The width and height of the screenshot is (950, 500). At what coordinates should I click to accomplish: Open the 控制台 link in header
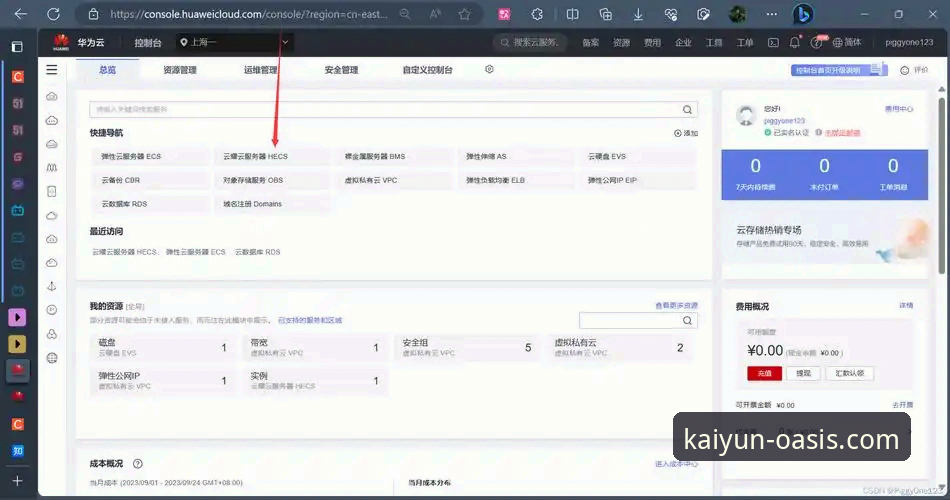148,42
